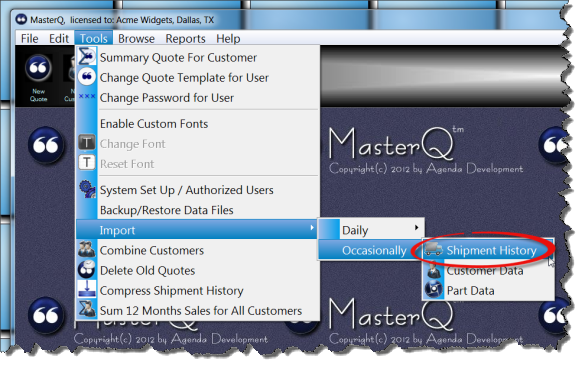The image size is (585, 368).
Task: Open the Help menu
Action: (228, 38)
